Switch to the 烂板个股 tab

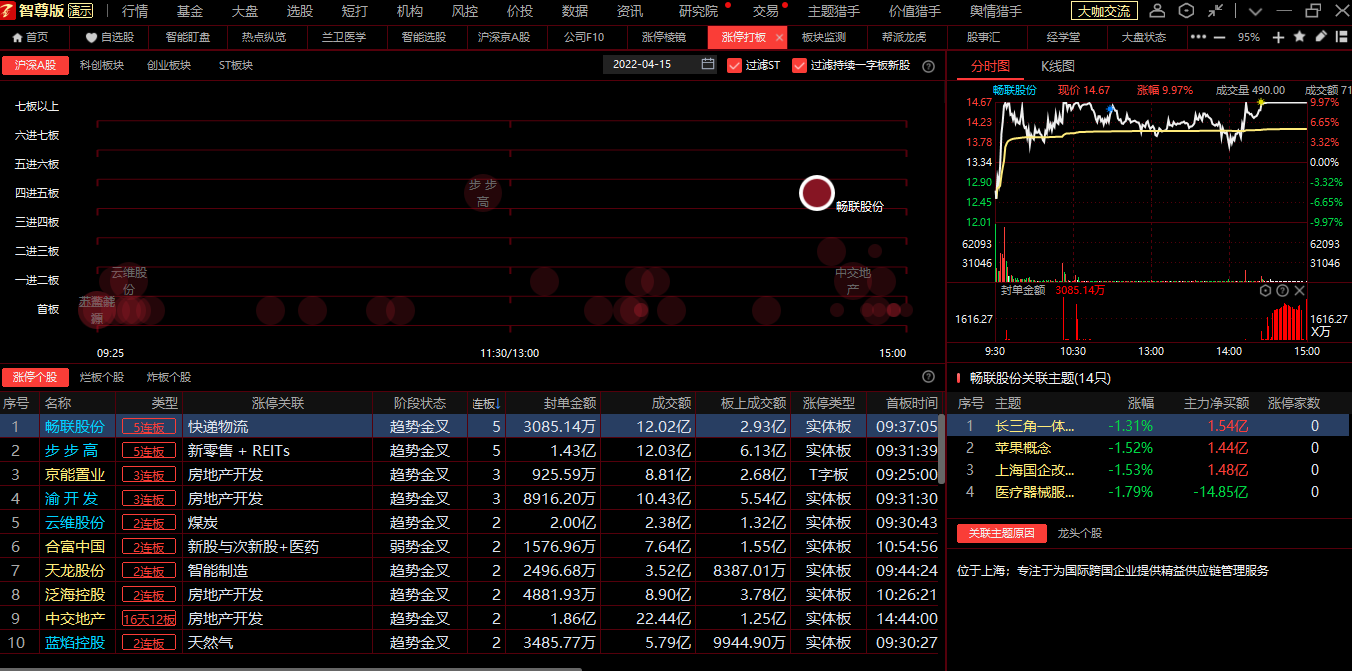point(101,377)
